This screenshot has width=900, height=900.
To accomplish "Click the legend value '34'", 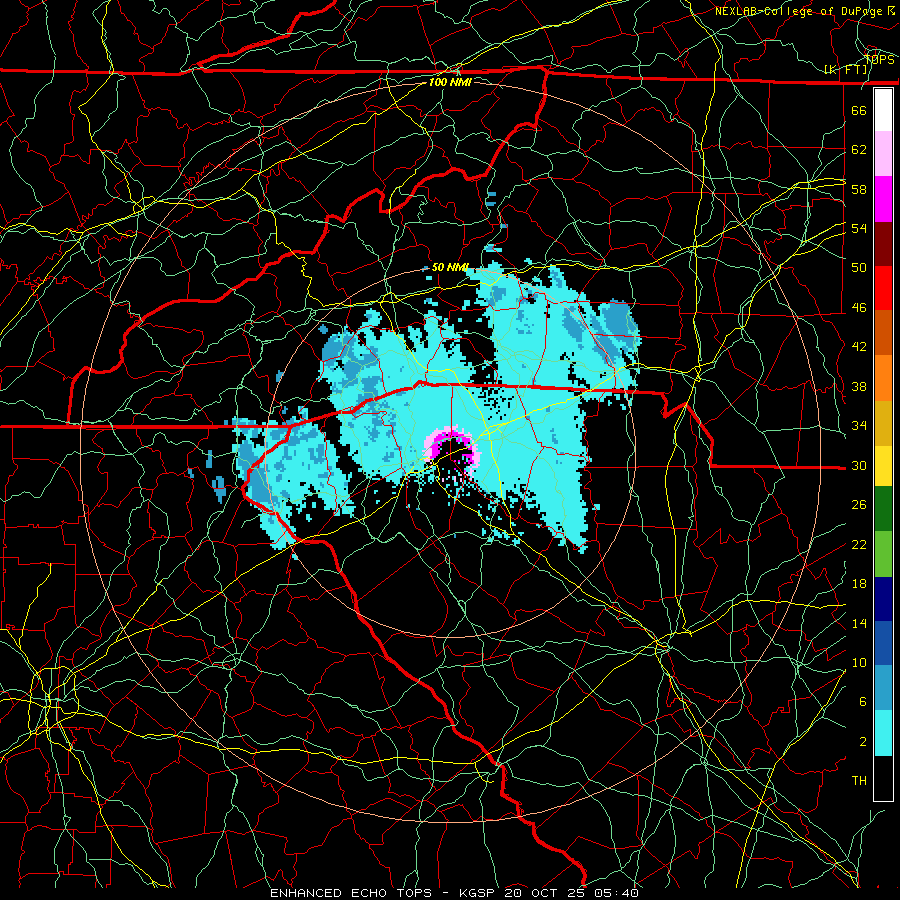I will click(x=859, y=426).
